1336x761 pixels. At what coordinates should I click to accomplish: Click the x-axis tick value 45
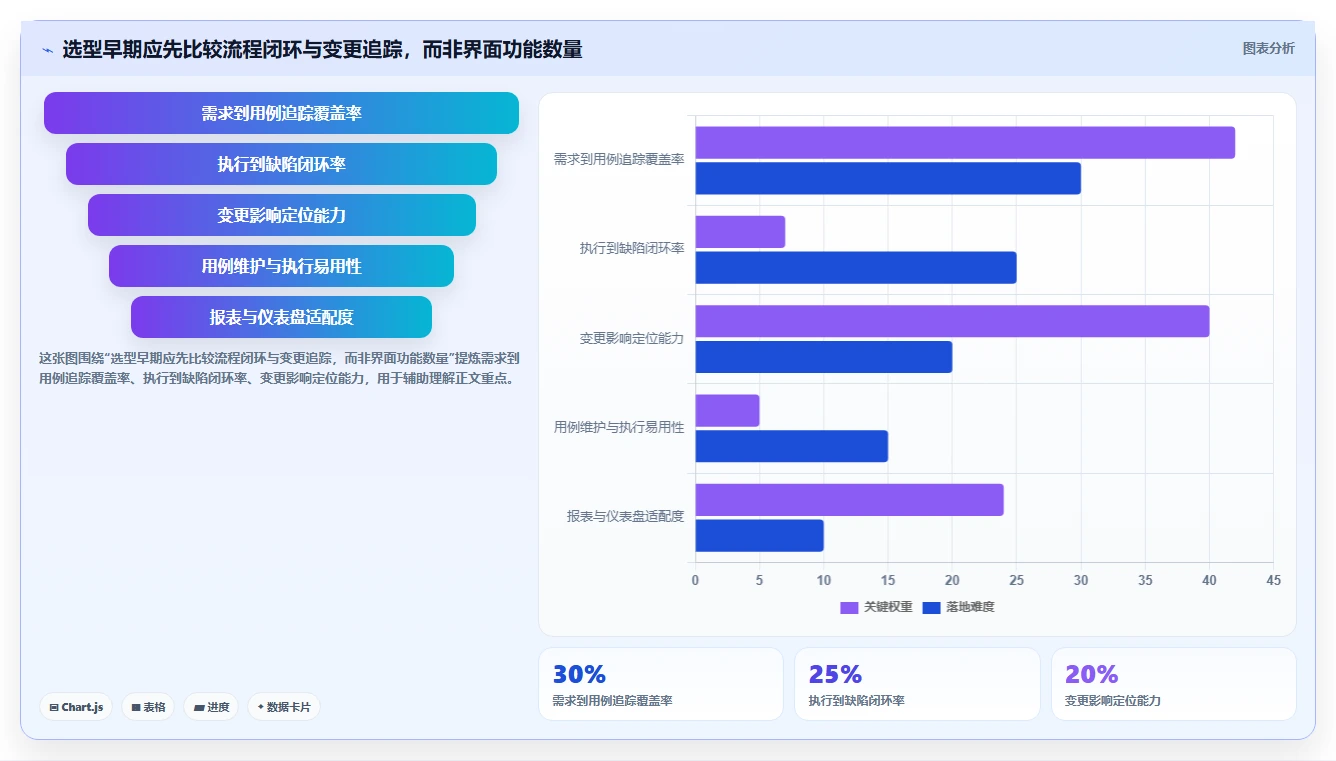click(x=1273, y=580)
